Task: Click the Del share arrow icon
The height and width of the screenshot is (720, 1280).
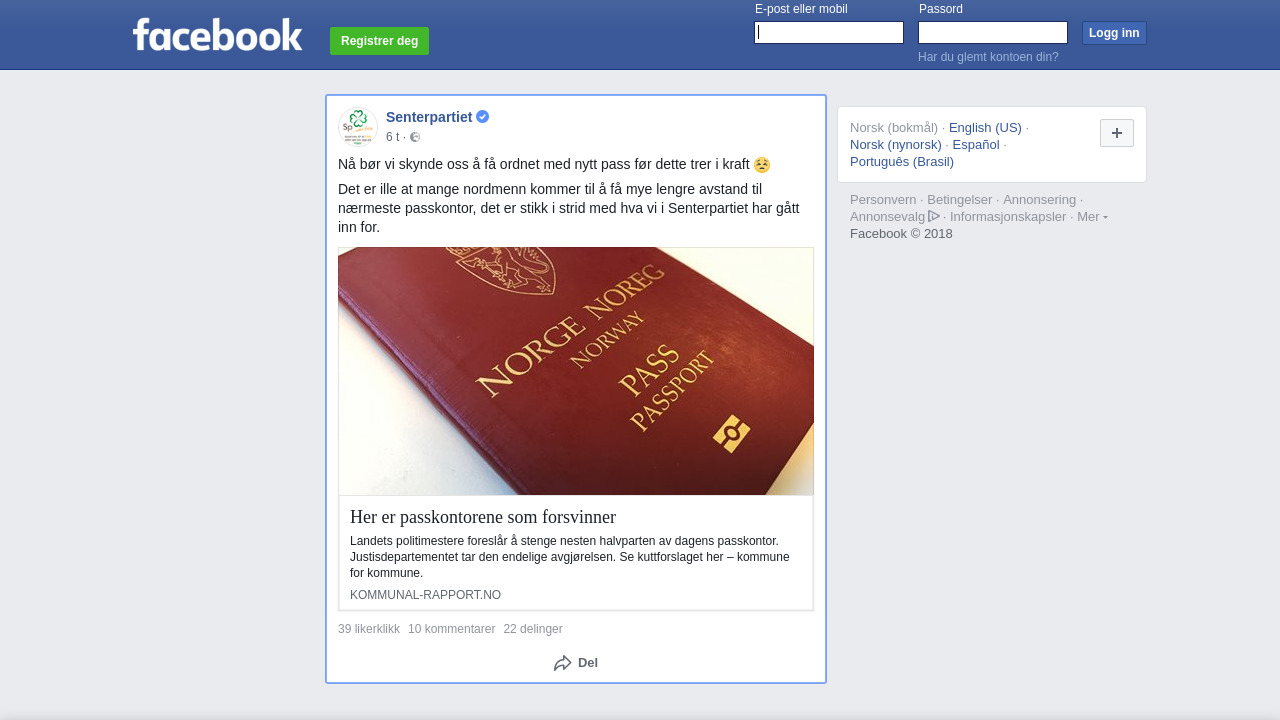Action: (x=563, y=663)
